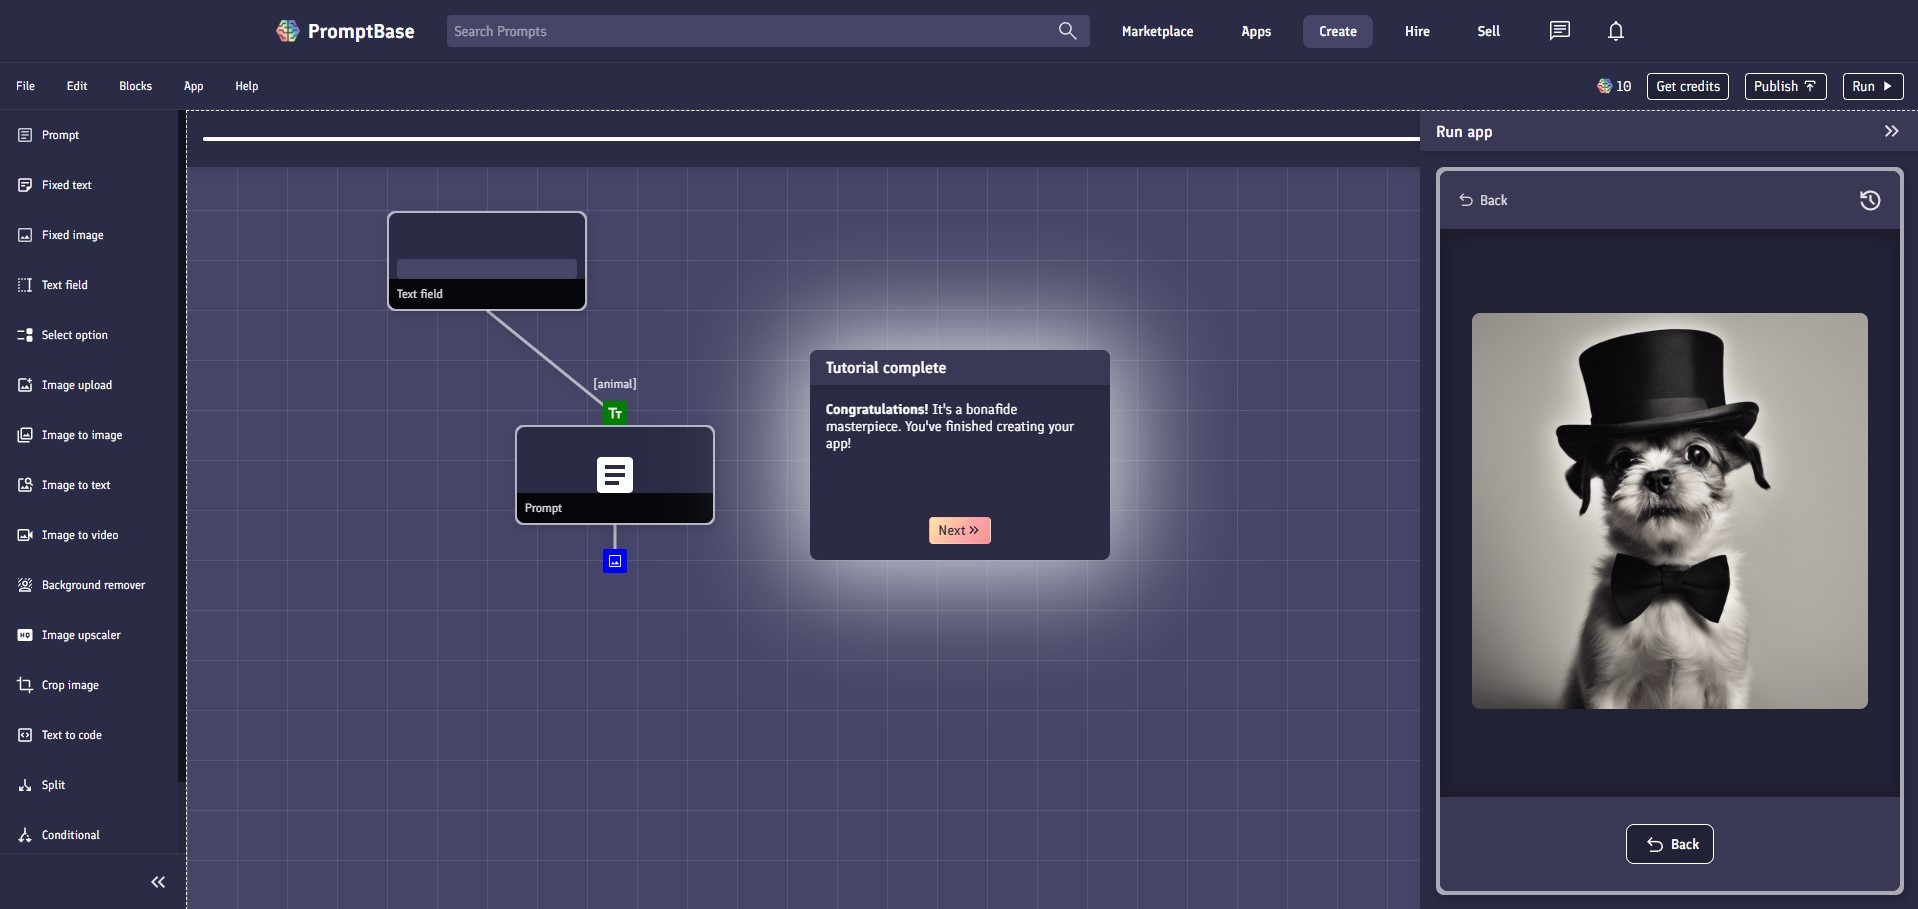
Task: Click the search magnifier icon
Action: pyautogui.click(x=1067, y=31)
